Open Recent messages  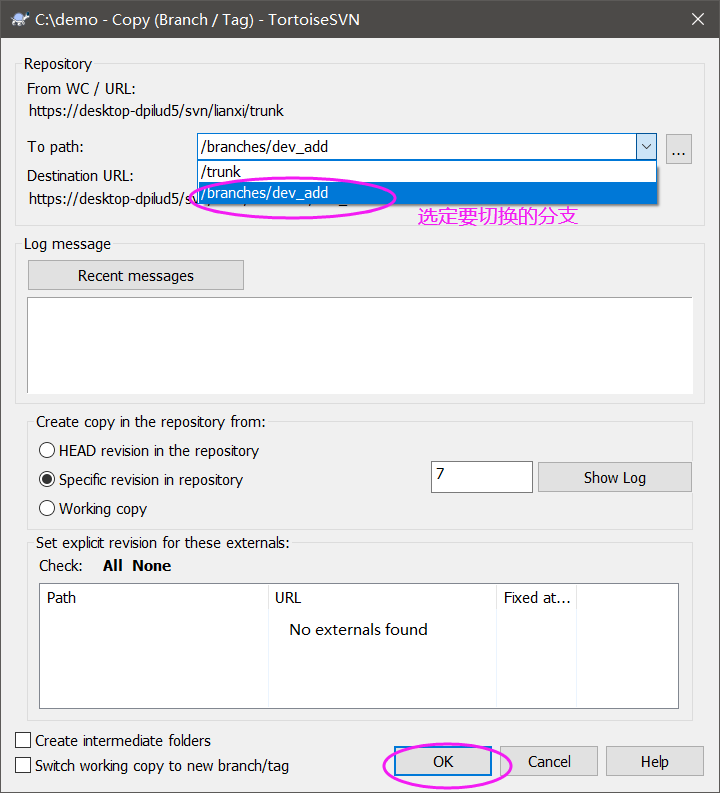pyautogui.click(x=136, y=276)
